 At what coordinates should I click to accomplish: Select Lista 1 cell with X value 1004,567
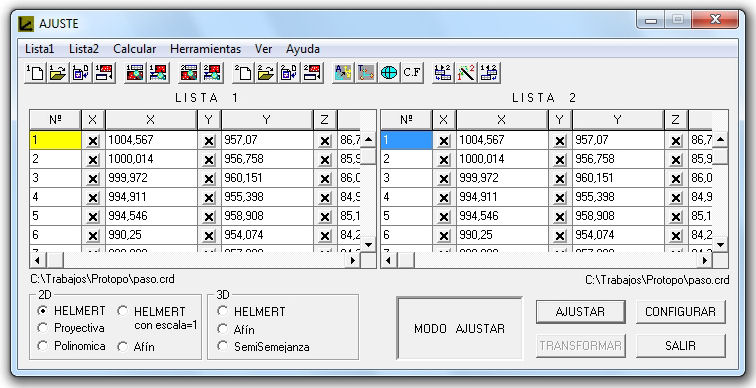[x=151, y=140]
